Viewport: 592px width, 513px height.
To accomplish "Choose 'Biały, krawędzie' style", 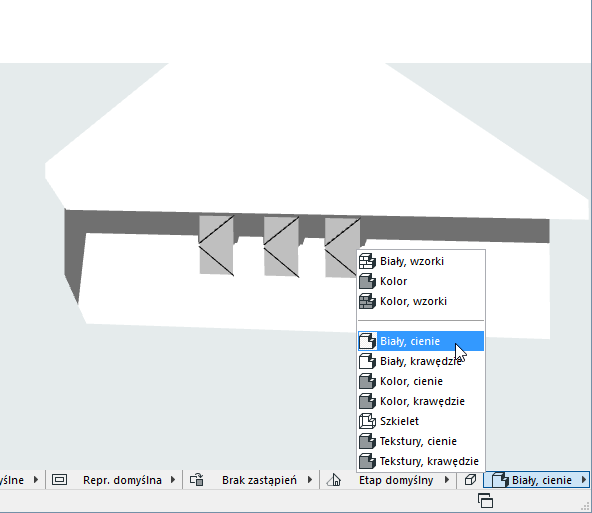I will [421, 361].
